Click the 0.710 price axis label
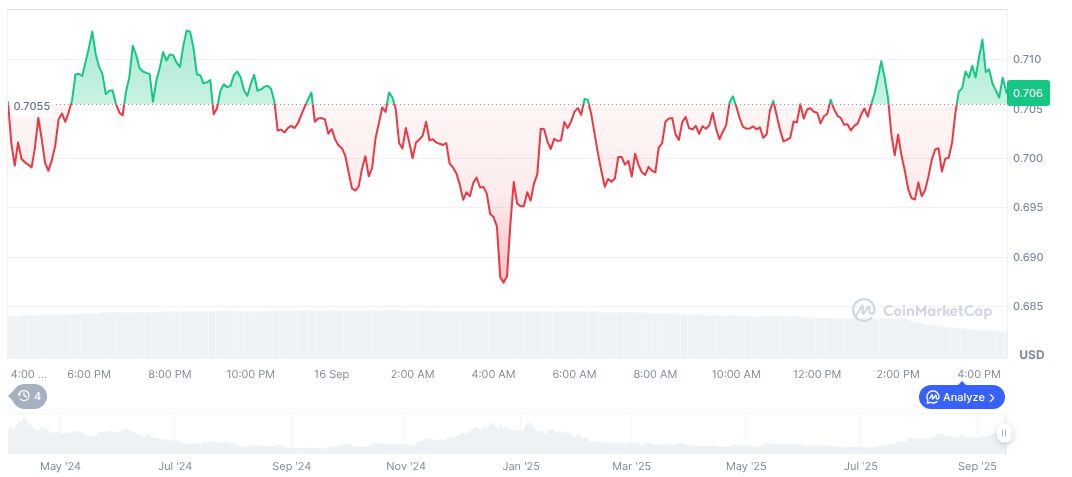 click(x=1026, y=60)
